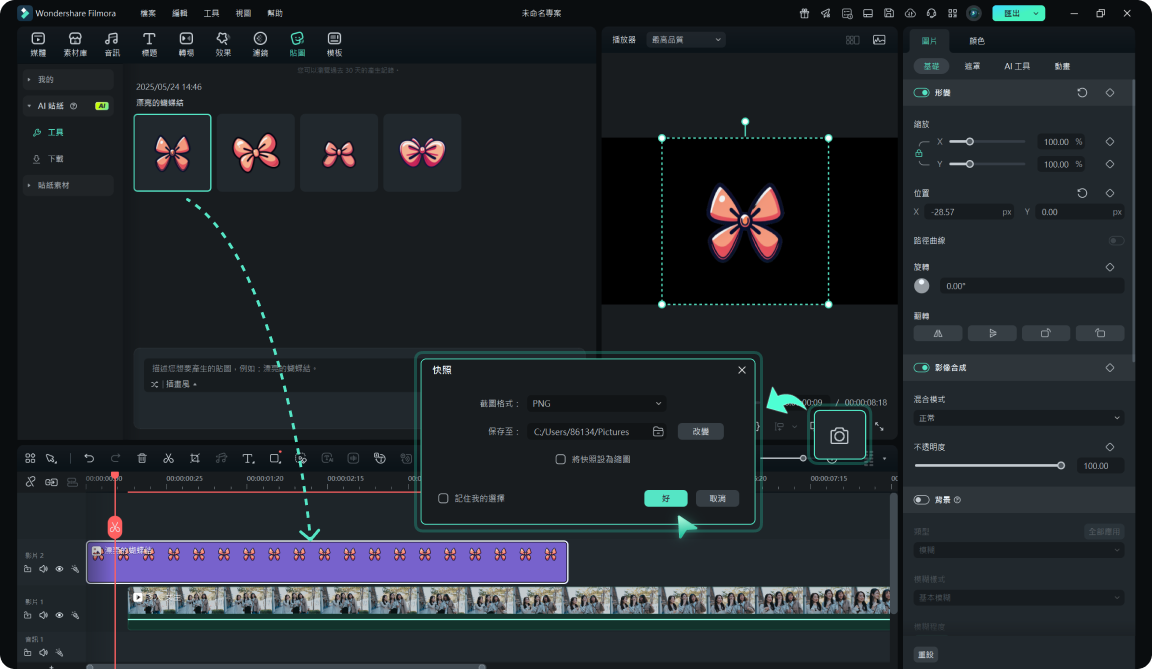Switch to the 顏色 color tab
The width and height of the screenshot is (1152, 669).
(x=976, y=41)
